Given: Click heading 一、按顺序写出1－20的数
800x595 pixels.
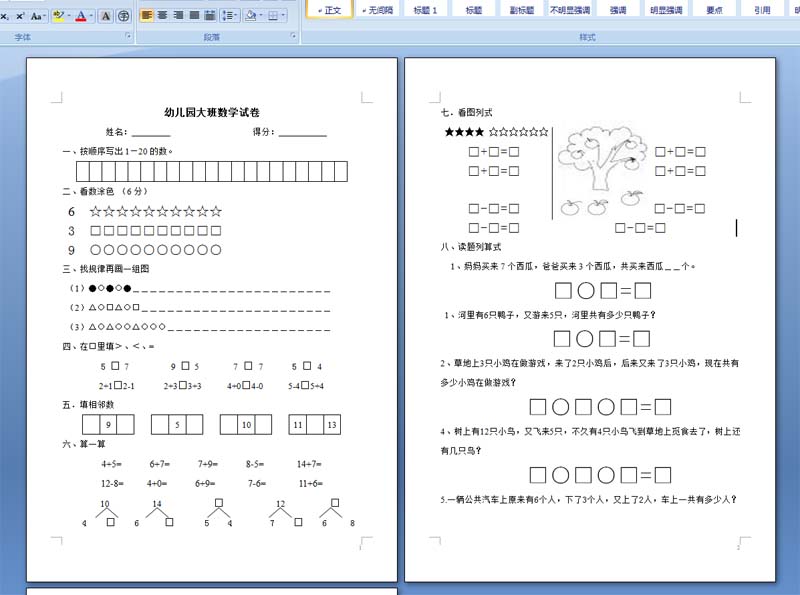Looking at the screenshot, I should click(118, 151).
